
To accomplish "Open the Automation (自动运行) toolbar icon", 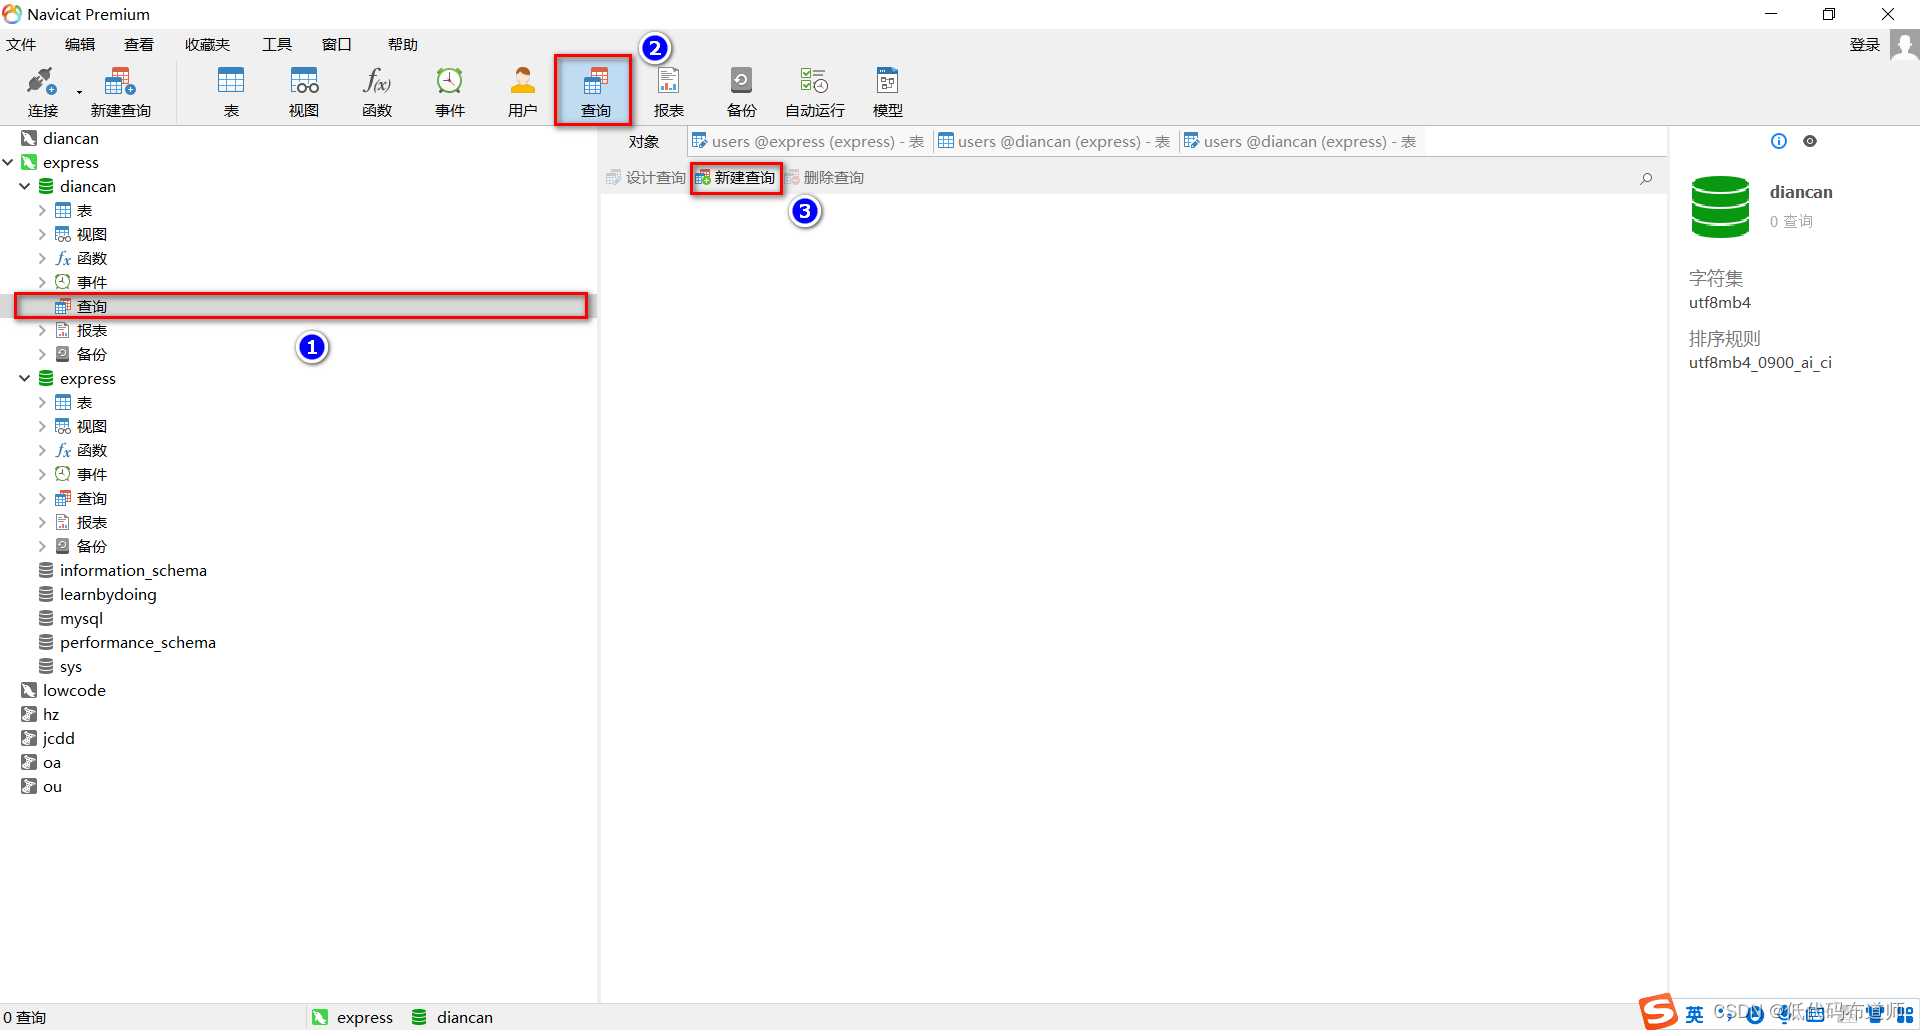I will 815,92.
